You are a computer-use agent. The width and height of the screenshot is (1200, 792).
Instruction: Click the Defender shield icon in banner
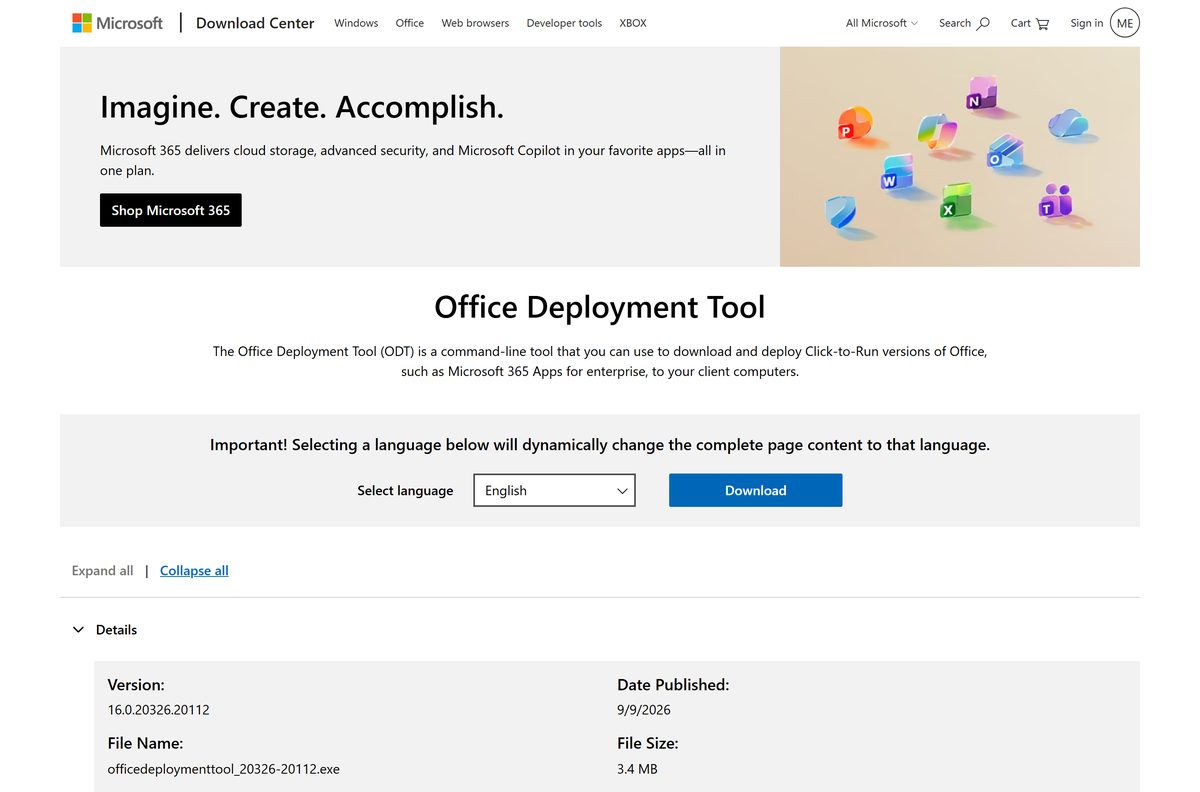(x=840, y=214)
